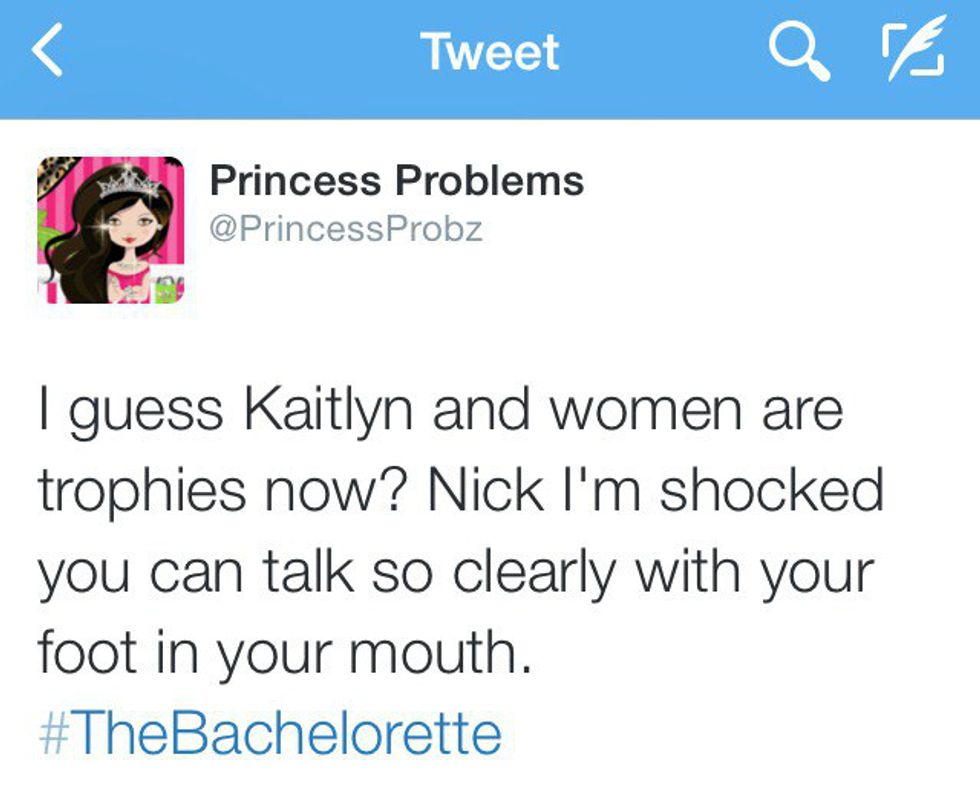The width and height of the screenshot is (980, 798).
Task: Compose a new tweet via quill icon
Action: point(912,51)
